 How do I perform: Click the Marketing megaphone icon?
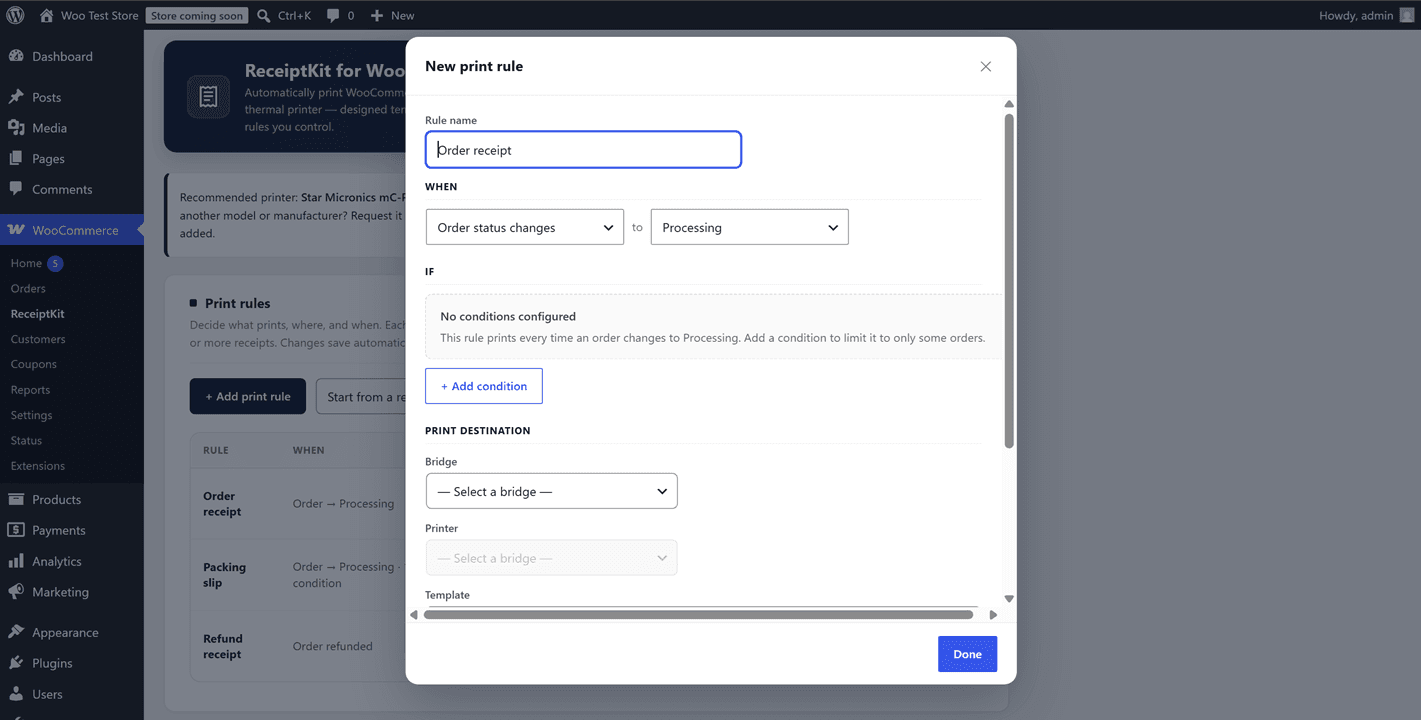(16, 592)
